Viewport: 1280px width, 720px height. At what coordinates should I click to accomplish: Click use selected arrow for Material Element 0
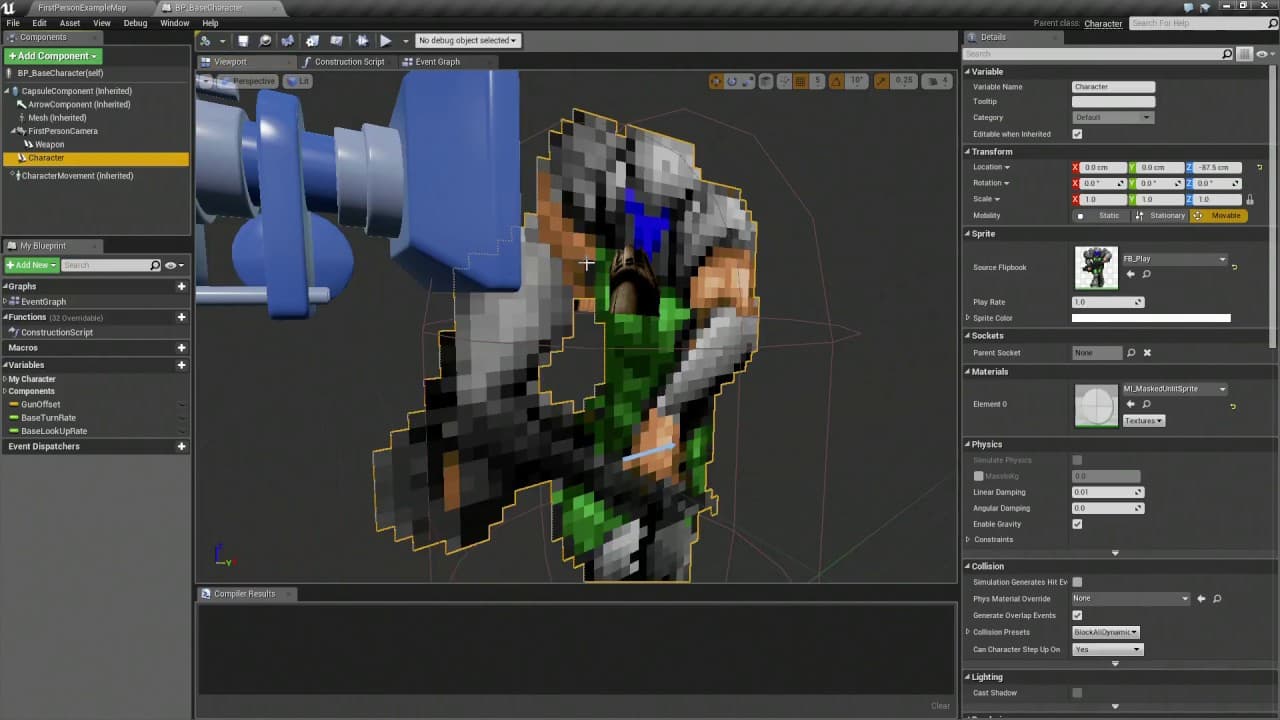pos(1131,404)
